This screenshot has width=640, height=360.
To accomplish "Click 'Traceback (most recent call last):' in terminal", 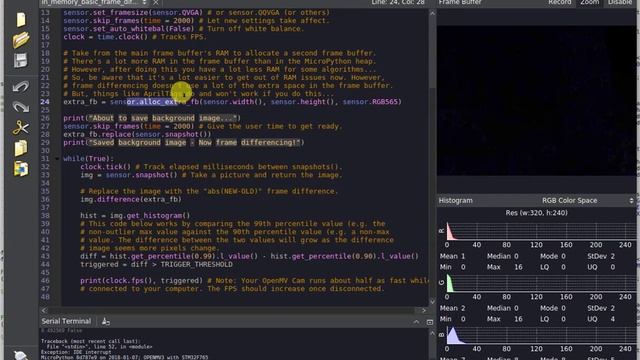I will [x=91, y=341].
